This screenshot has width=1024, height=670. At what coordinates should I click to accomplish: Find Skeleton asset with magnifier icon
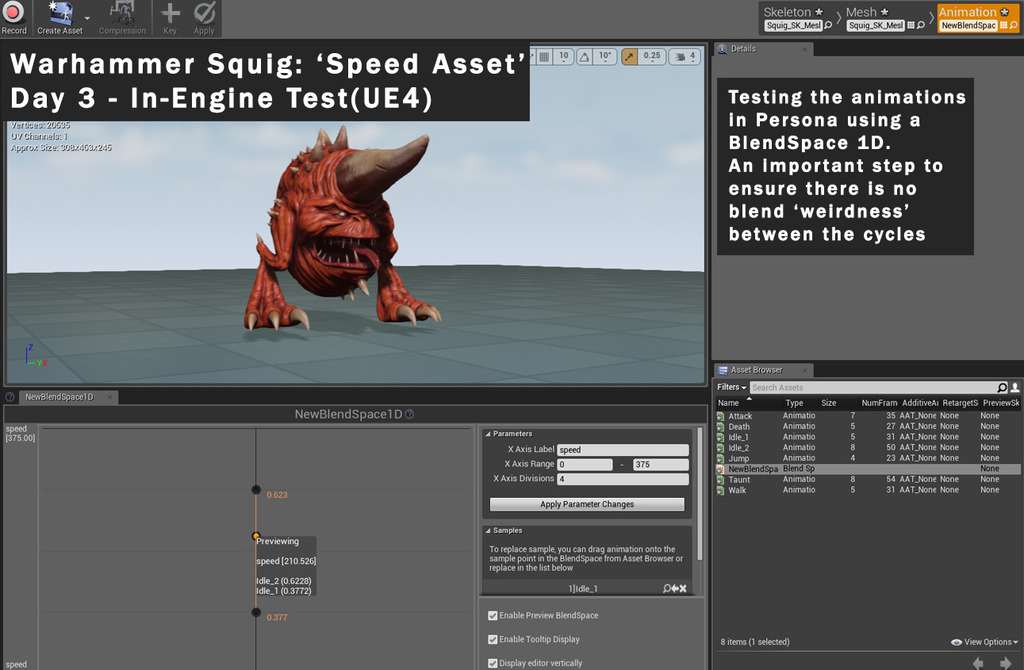click(x=828, y=25)
